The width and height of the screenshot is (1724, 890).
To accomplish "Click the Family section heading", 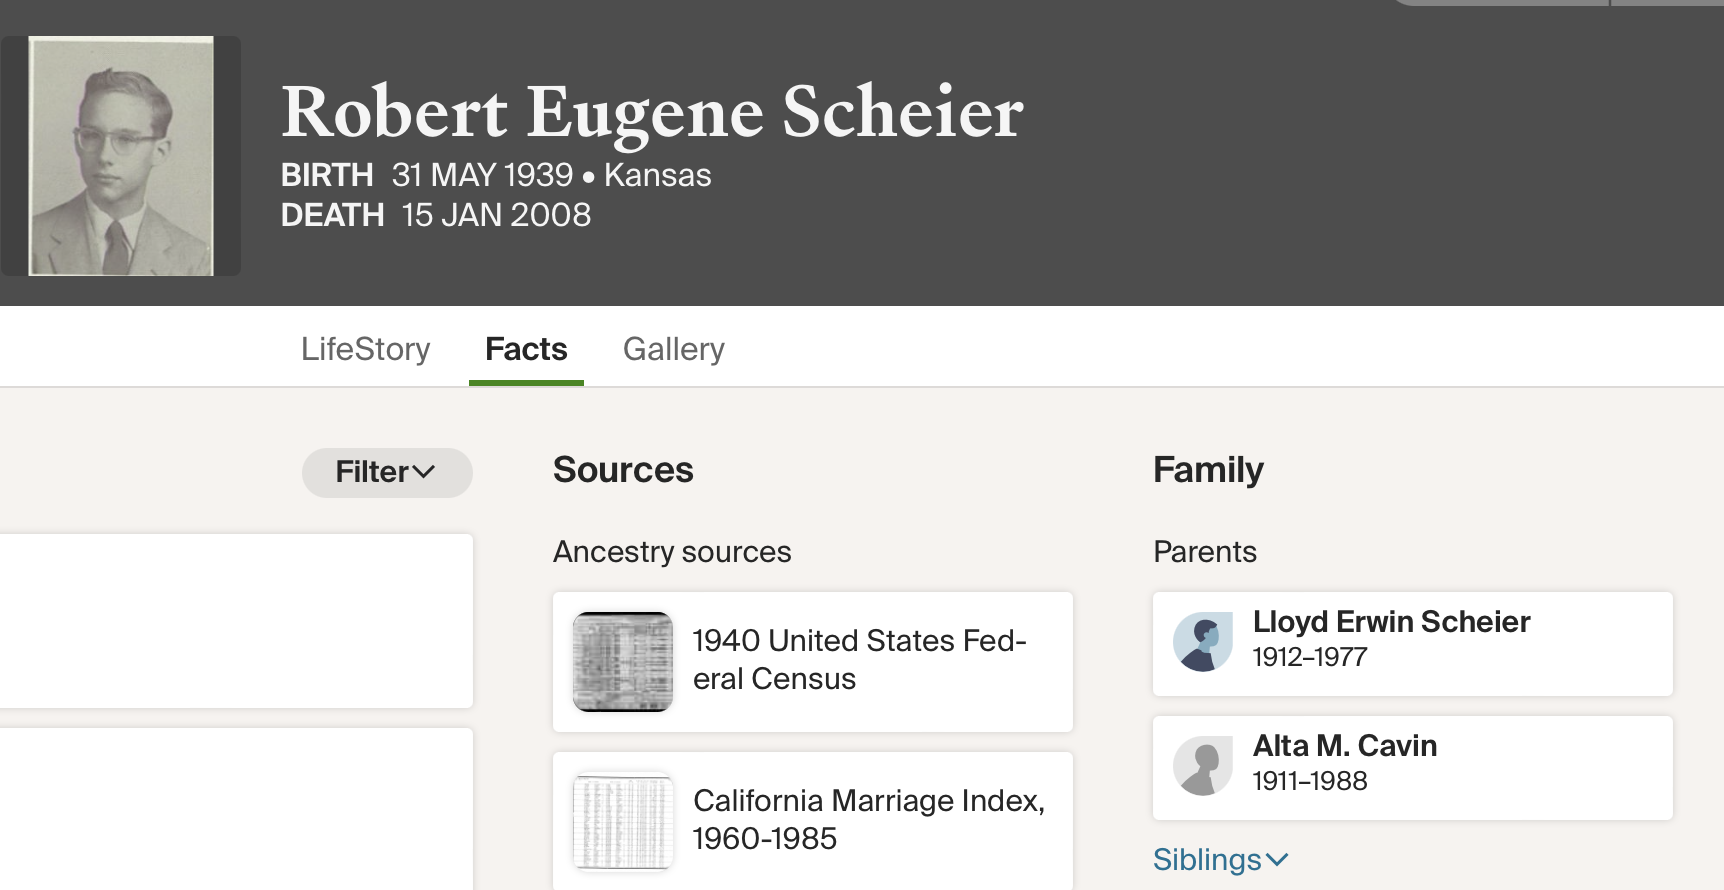I will 1208,470.
